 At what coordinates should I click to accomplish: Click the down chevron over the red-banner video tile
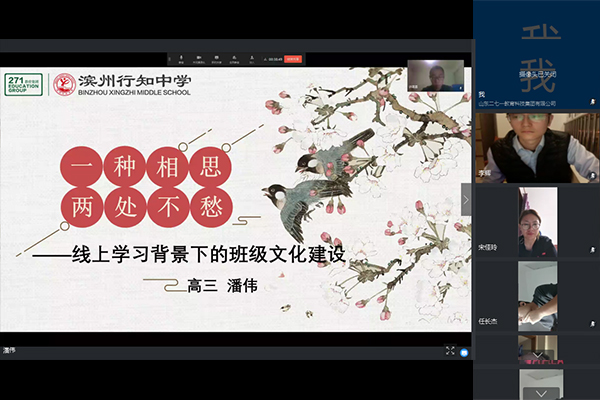coord(537,355)
